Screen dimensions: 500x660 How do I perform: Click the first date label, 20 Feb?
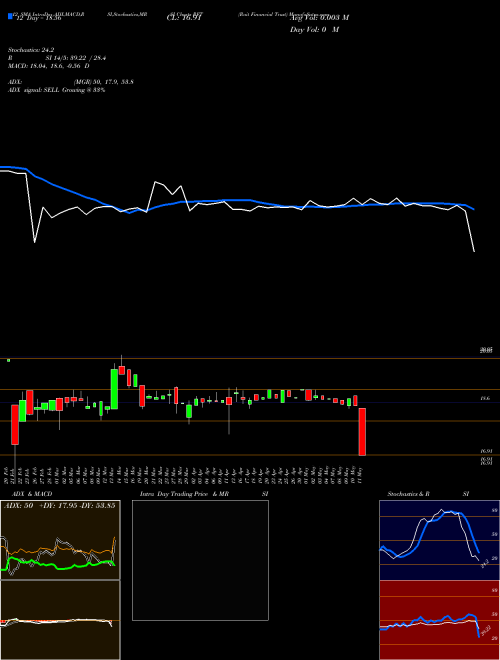tap(6, 474)
